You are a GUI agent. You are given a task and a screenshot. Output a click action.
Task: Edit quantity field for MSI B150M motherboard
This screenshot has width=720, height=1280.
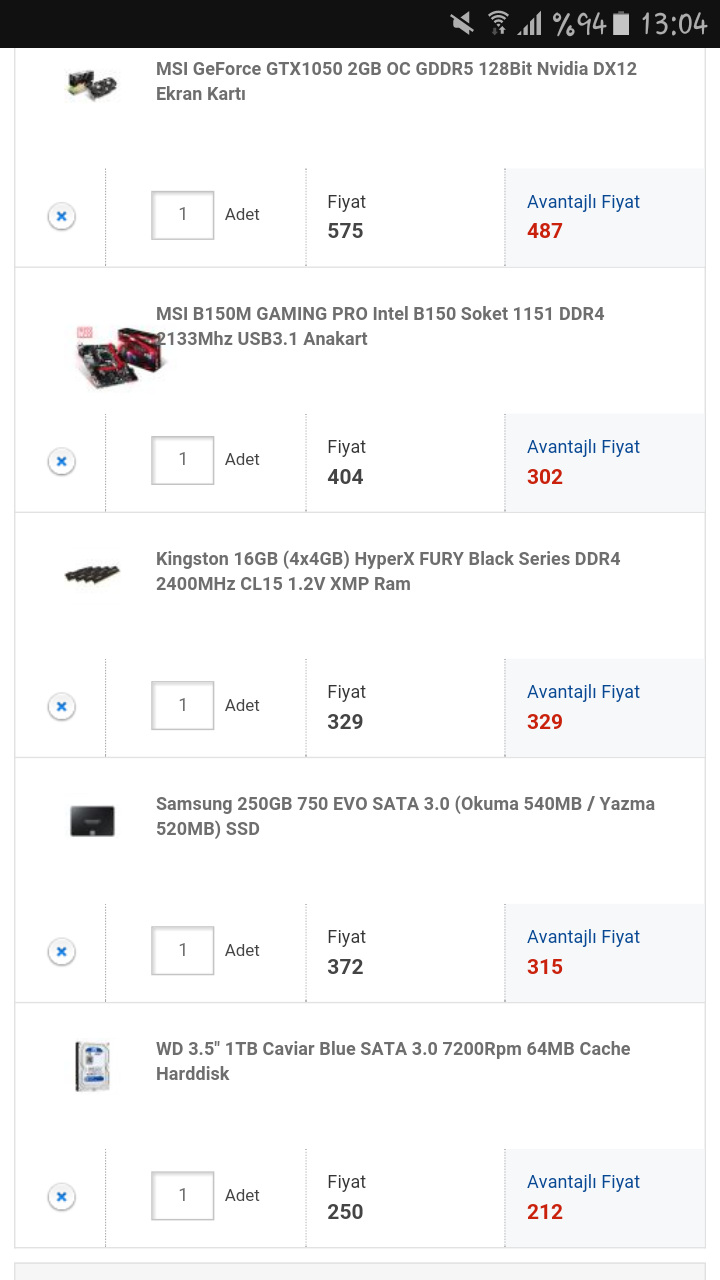click(183, 460)
